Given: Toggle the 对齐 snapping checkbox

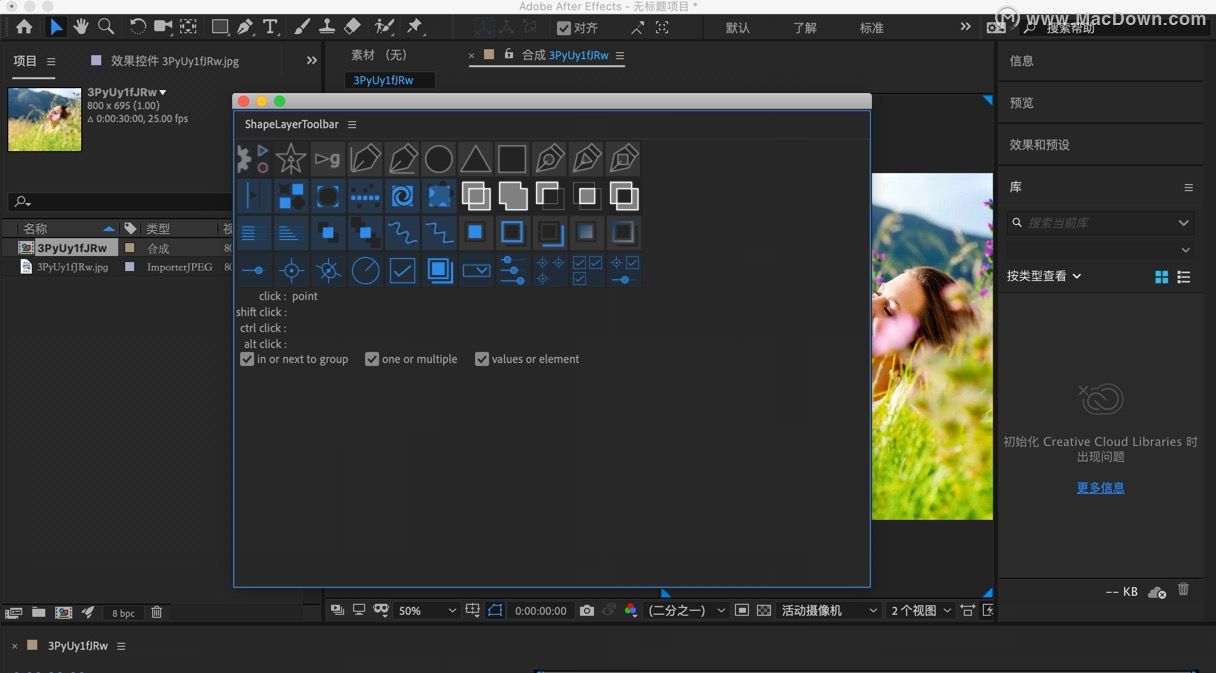Looking at the screenshot, I should (564, 28).
